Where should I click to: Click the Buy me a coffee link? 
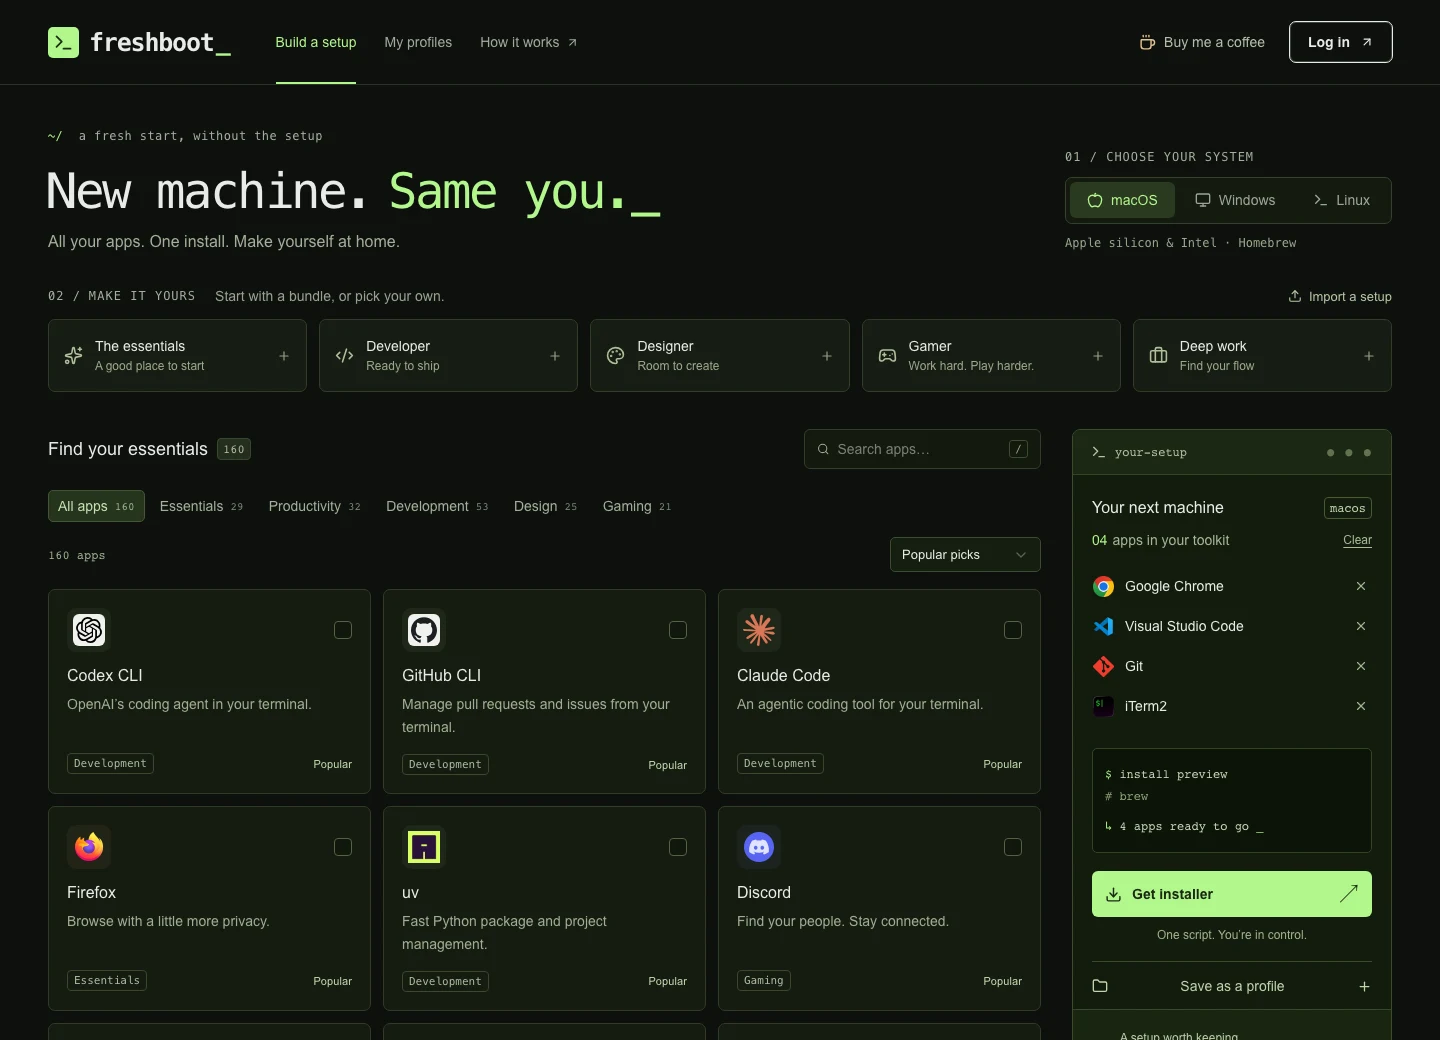click(x=1202, y=42)
